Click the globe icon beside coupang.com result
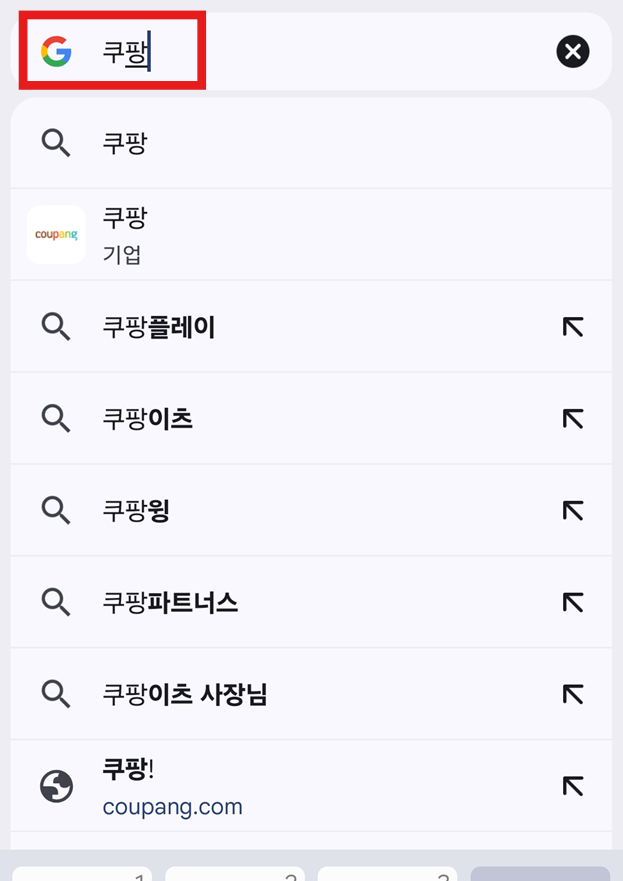The image size is (623, 881). point(56,786)
